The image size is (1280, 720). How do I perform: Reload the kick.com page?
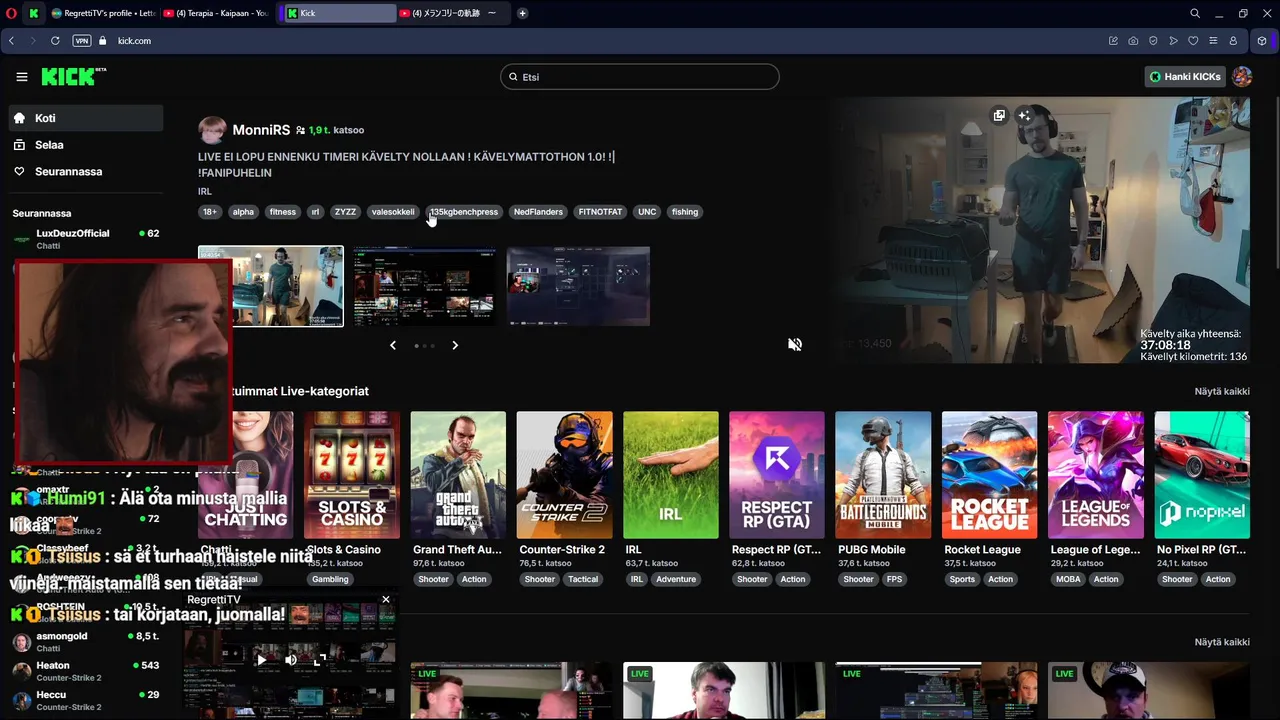(55, 41)
